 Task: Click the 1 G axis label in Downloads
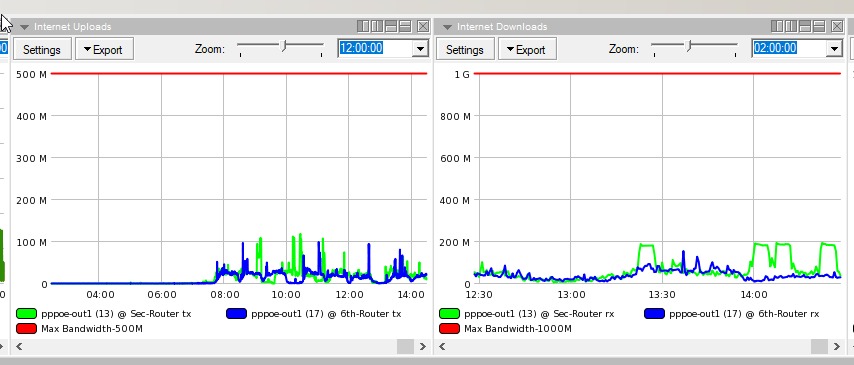pyautogui.click(x=462, y=74)
